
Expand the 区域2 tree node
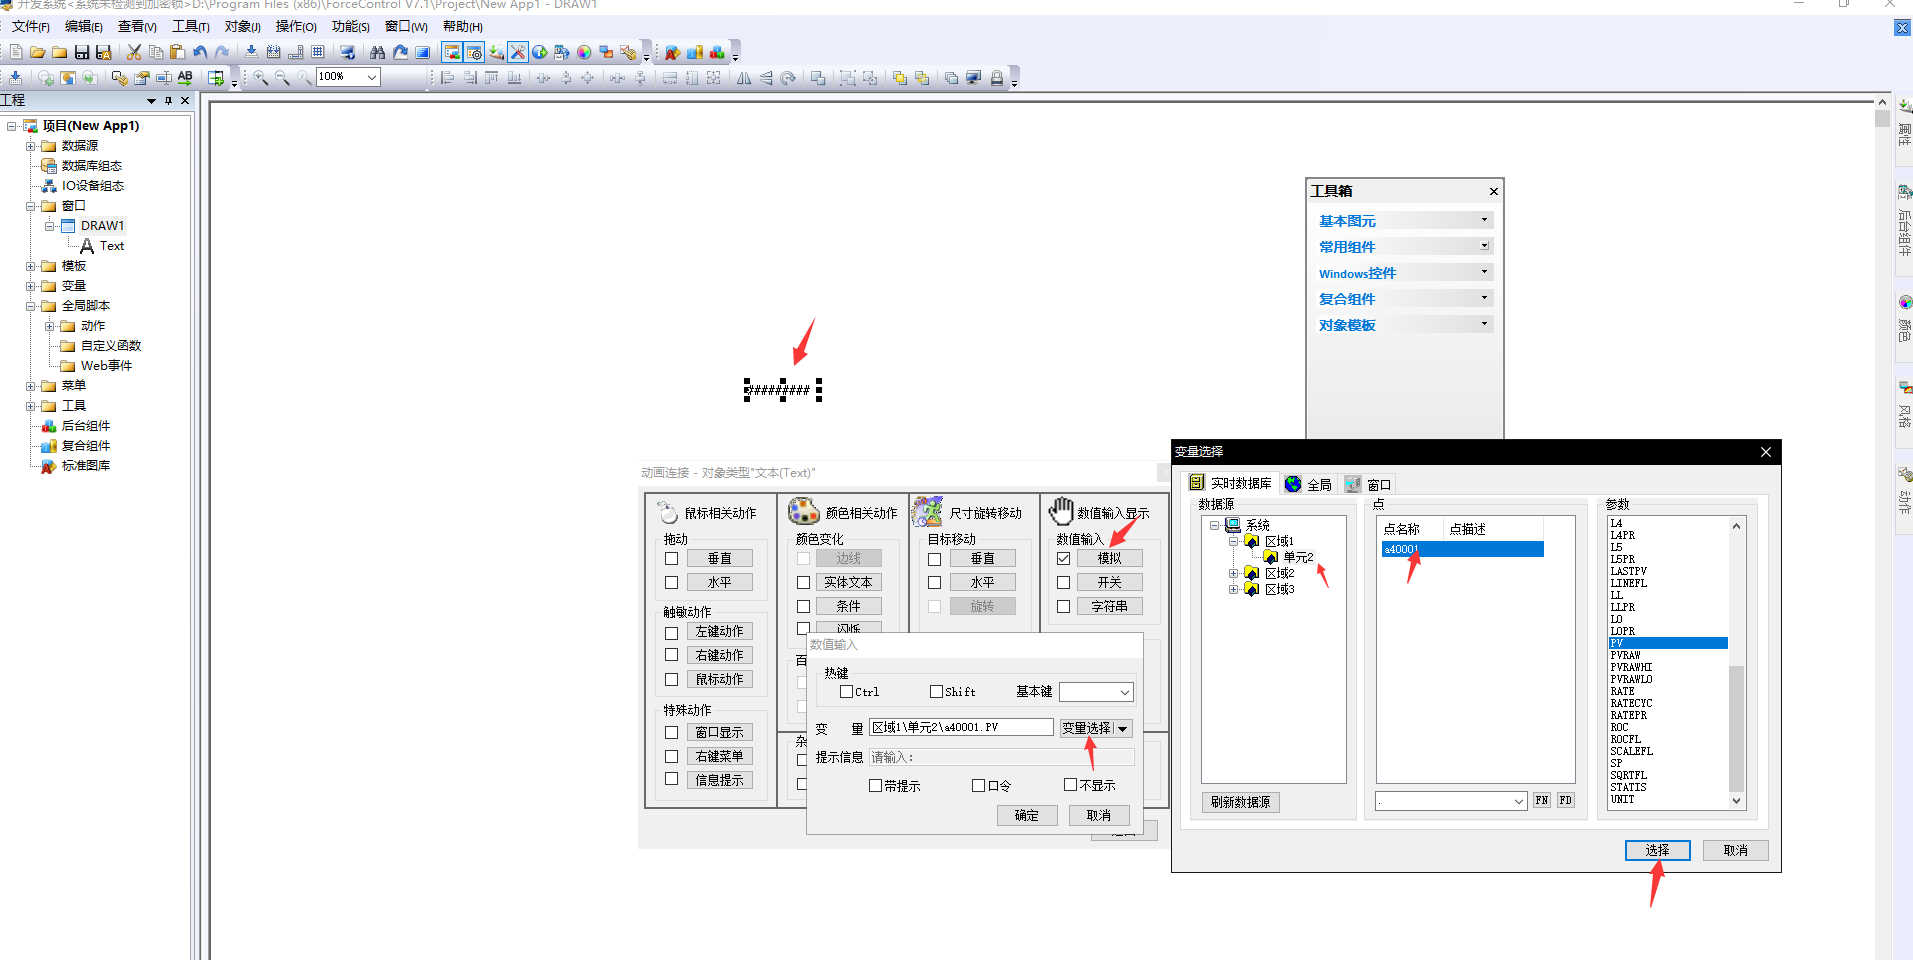coord(1234,574)
